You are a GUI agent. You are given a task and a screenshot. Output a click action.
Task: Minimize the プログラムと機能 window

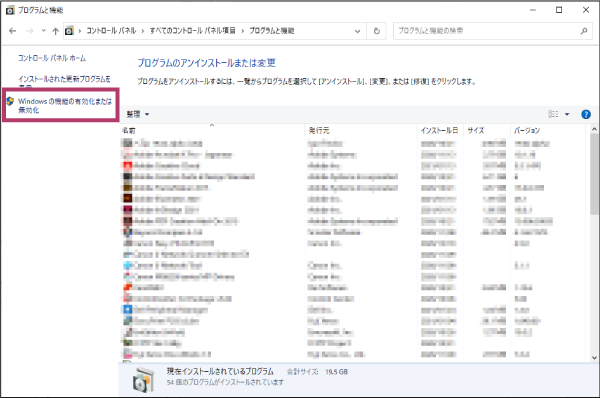click(x=533, y=10)
